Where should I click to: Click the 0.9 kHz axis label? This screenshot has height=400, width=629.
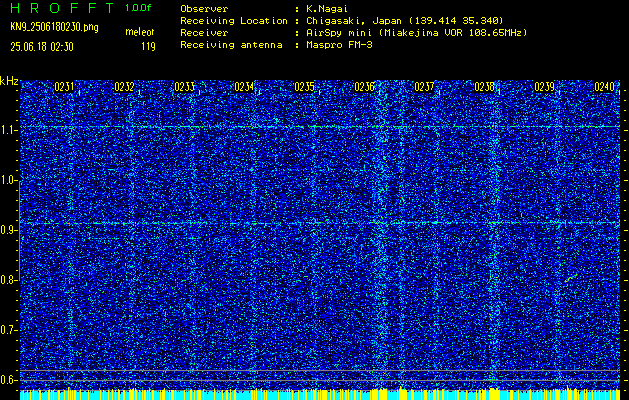[x=8, y=230]
